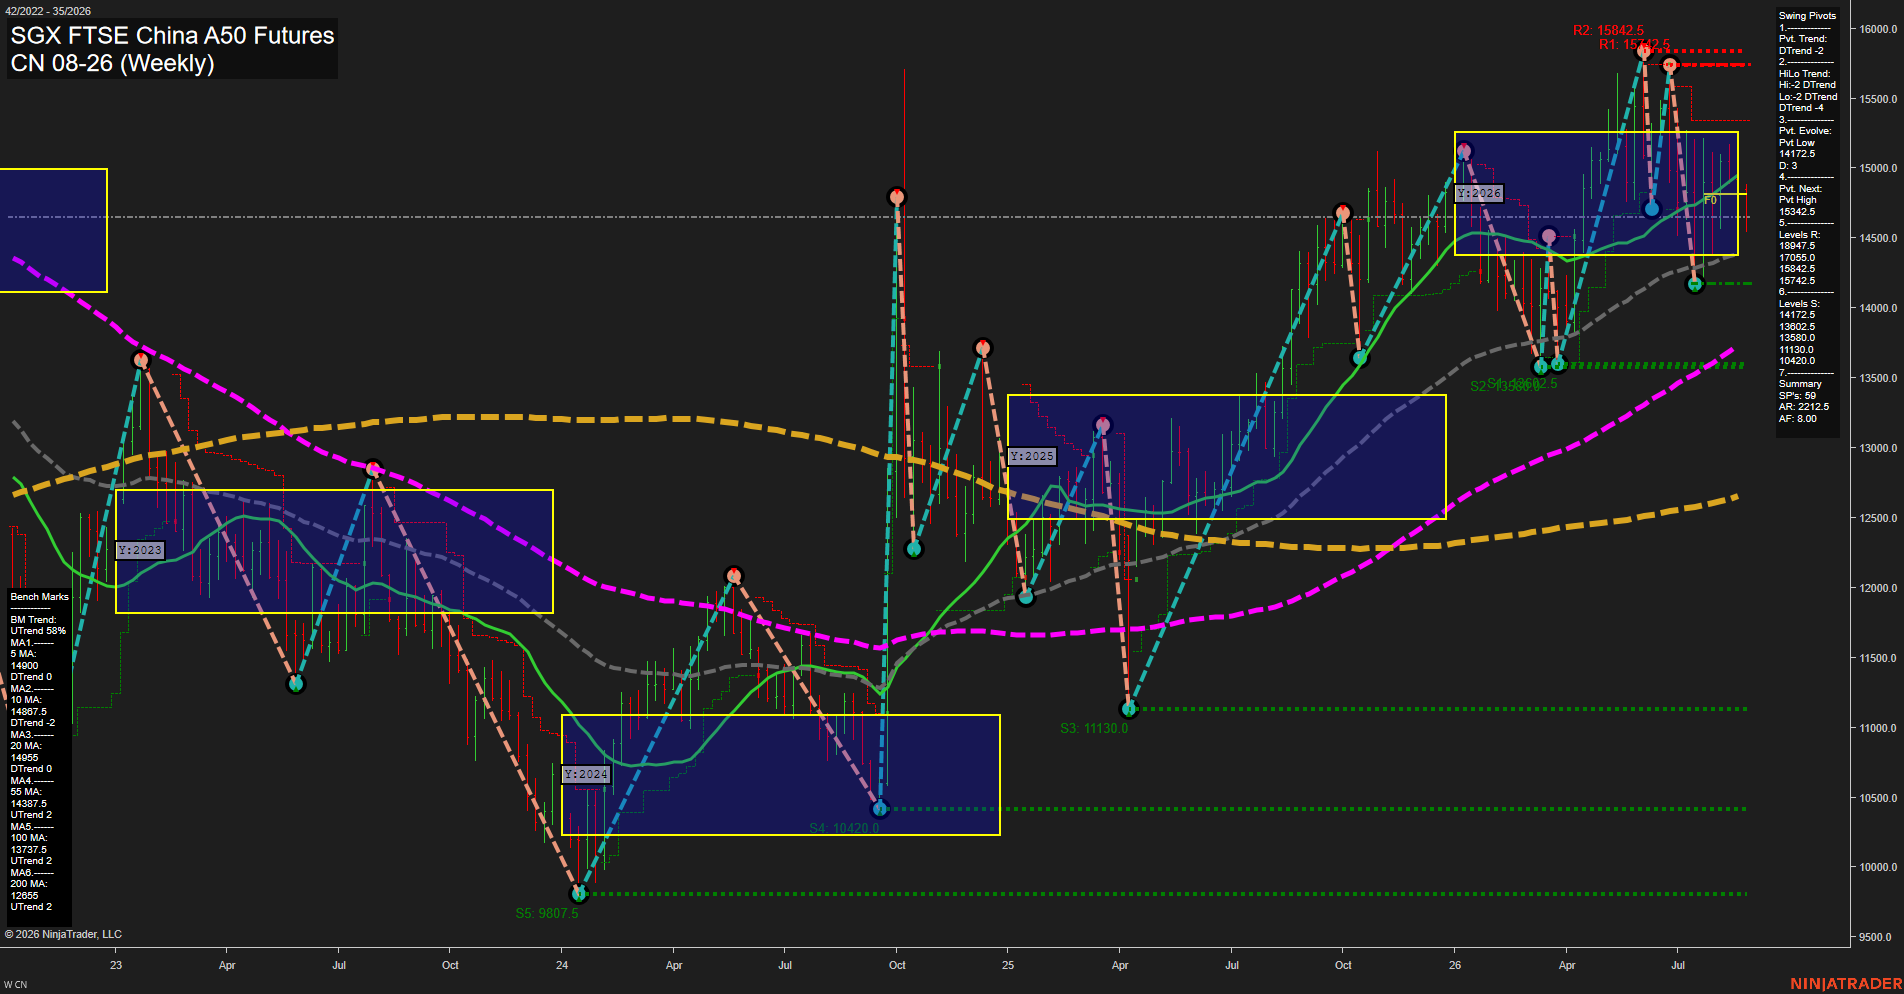Click the 23 year label on time axis

point(116,965)
